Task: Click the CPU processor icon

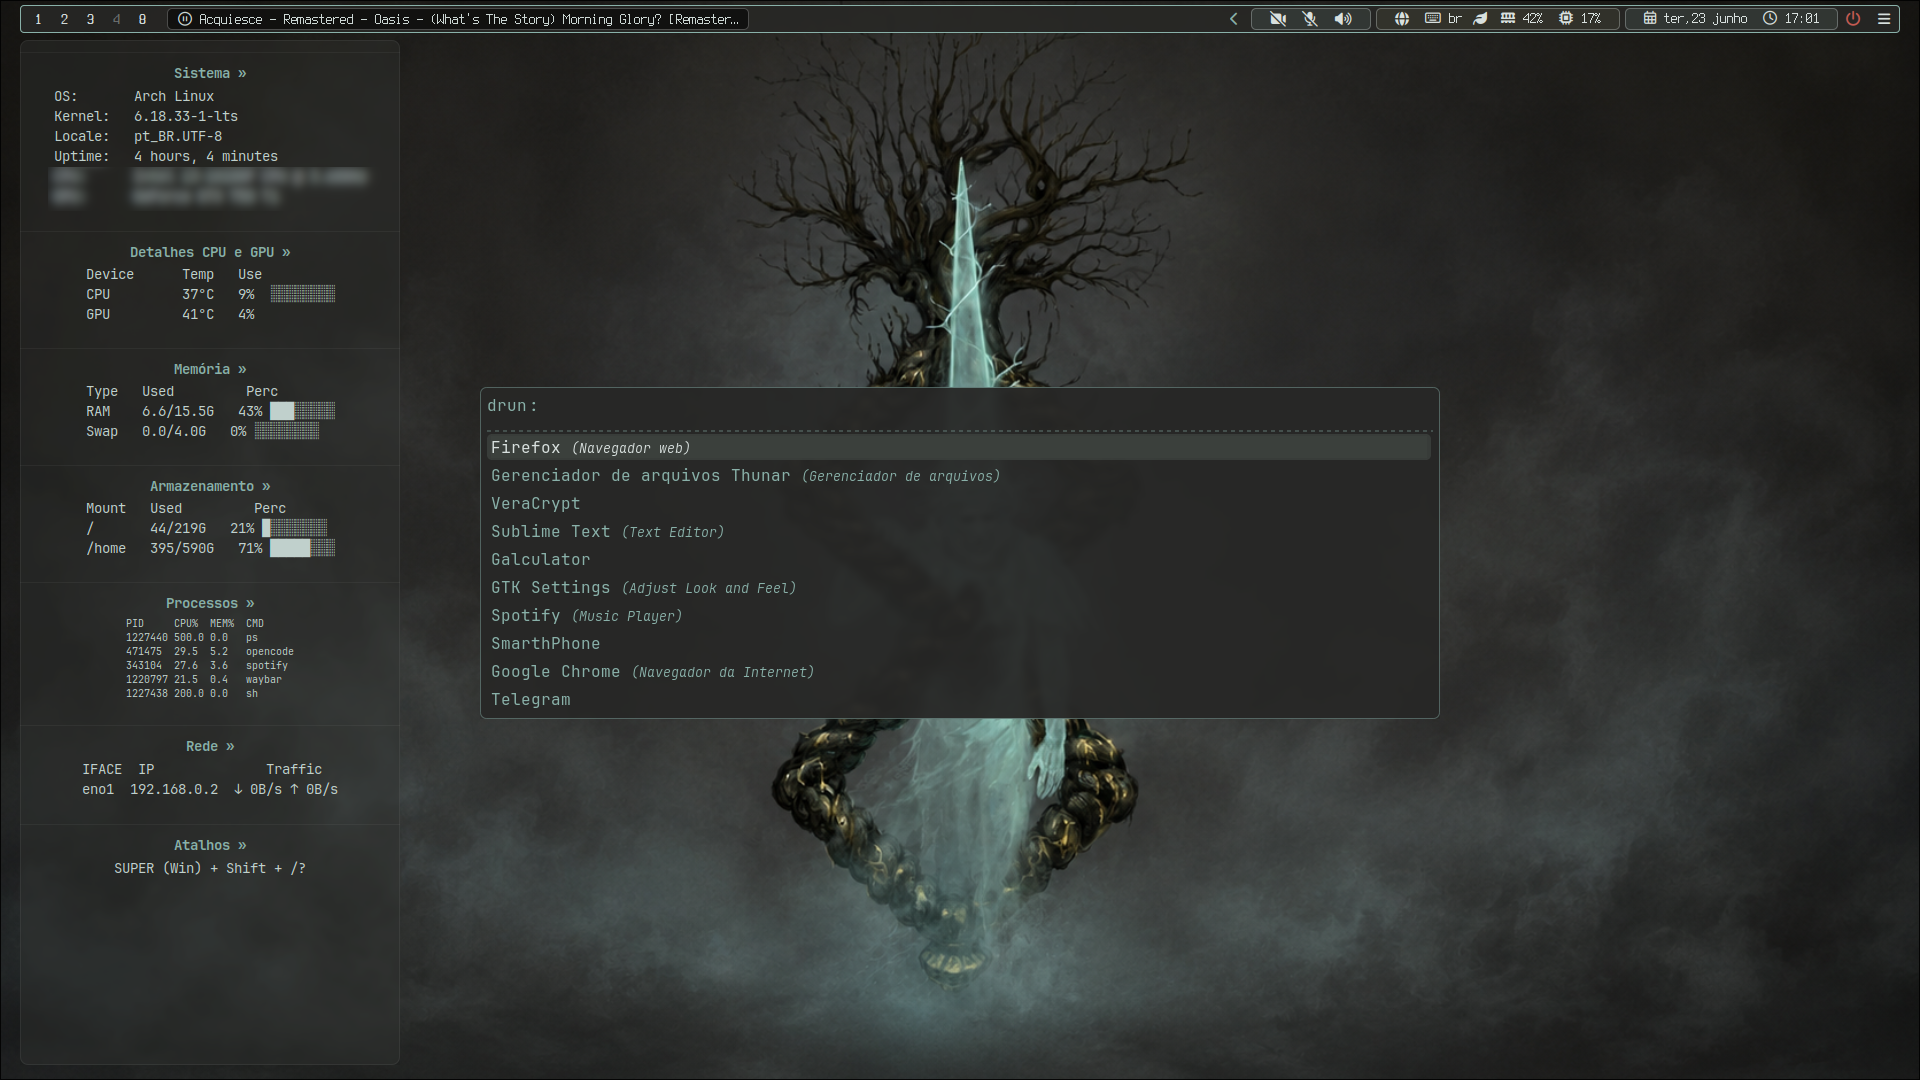Action: point(1566,19)
